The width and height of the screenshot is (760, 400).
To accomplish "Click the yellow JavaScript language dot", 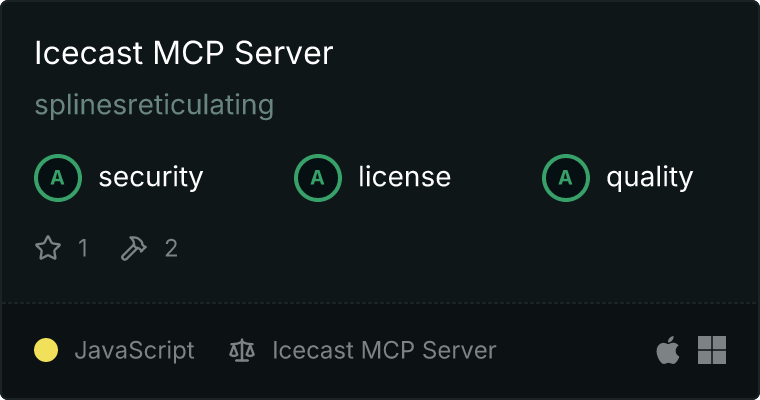I will [x=46, y=350].
